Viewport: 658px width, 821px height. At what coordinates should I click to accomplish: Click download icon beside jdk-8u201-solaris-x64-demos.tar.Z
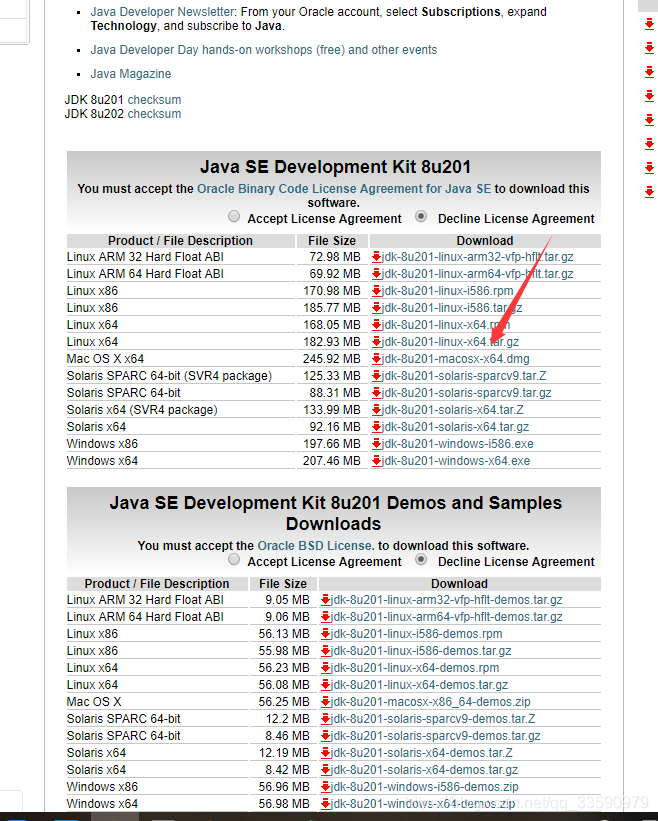(326, 753)
